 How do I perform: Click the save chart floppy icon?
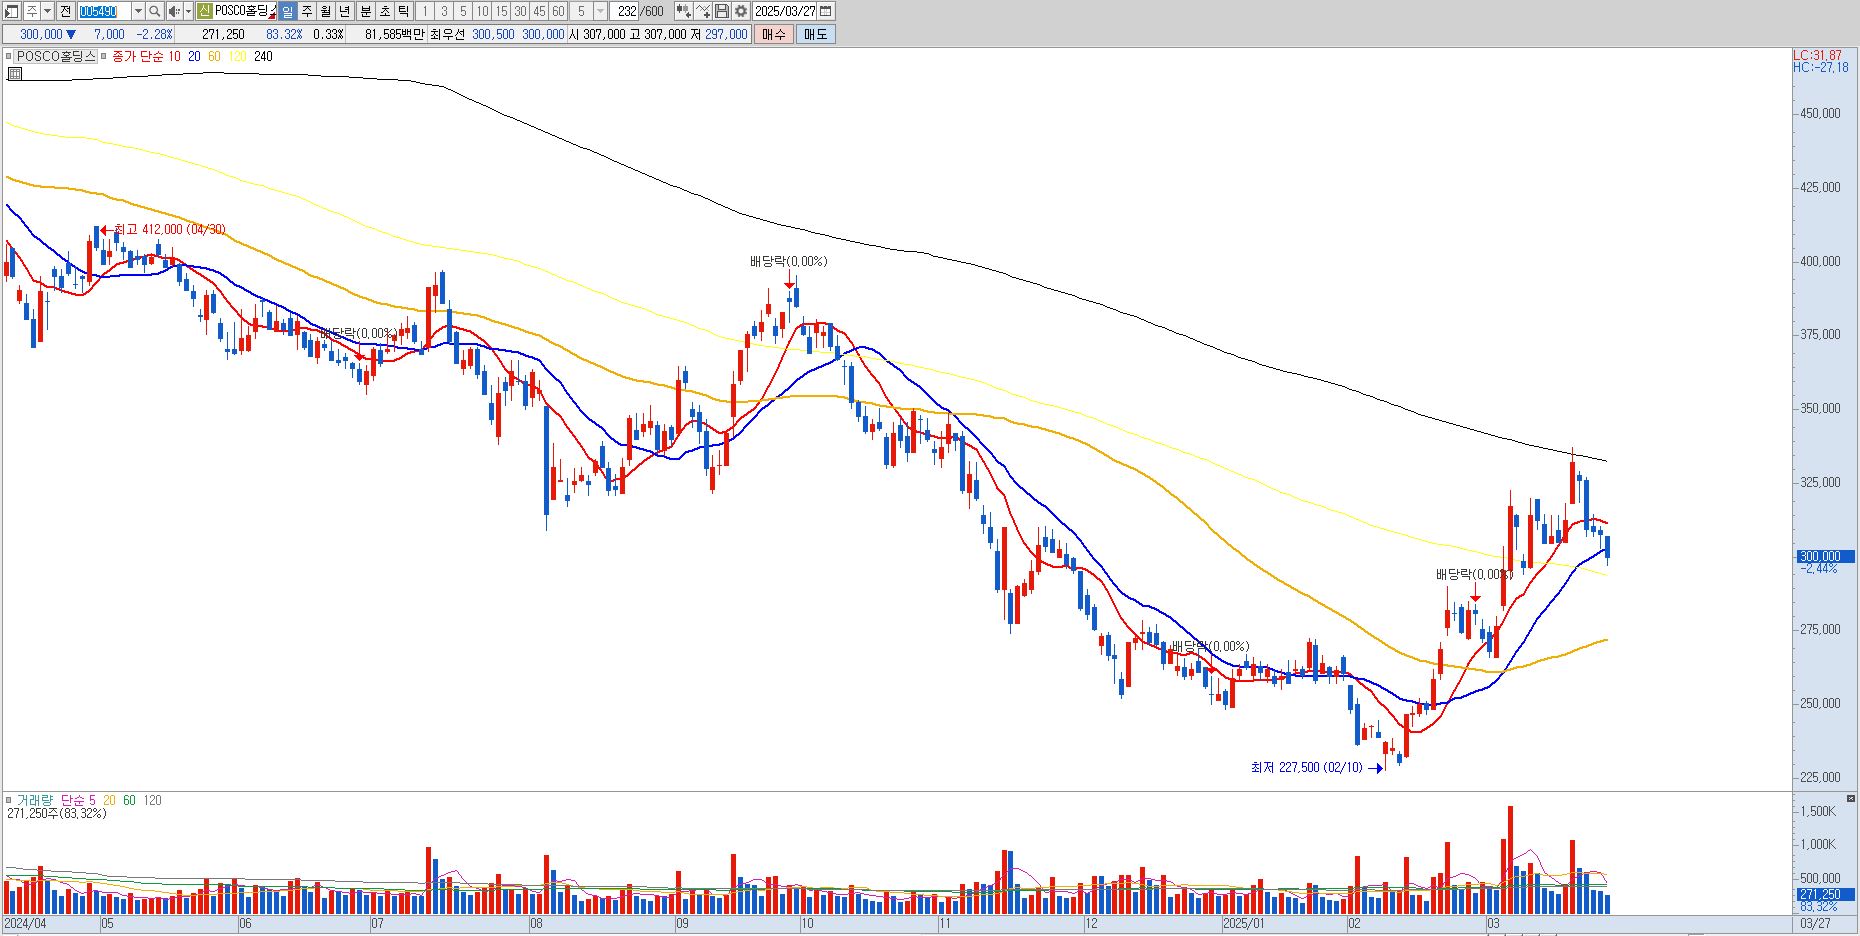coord(721,11)
